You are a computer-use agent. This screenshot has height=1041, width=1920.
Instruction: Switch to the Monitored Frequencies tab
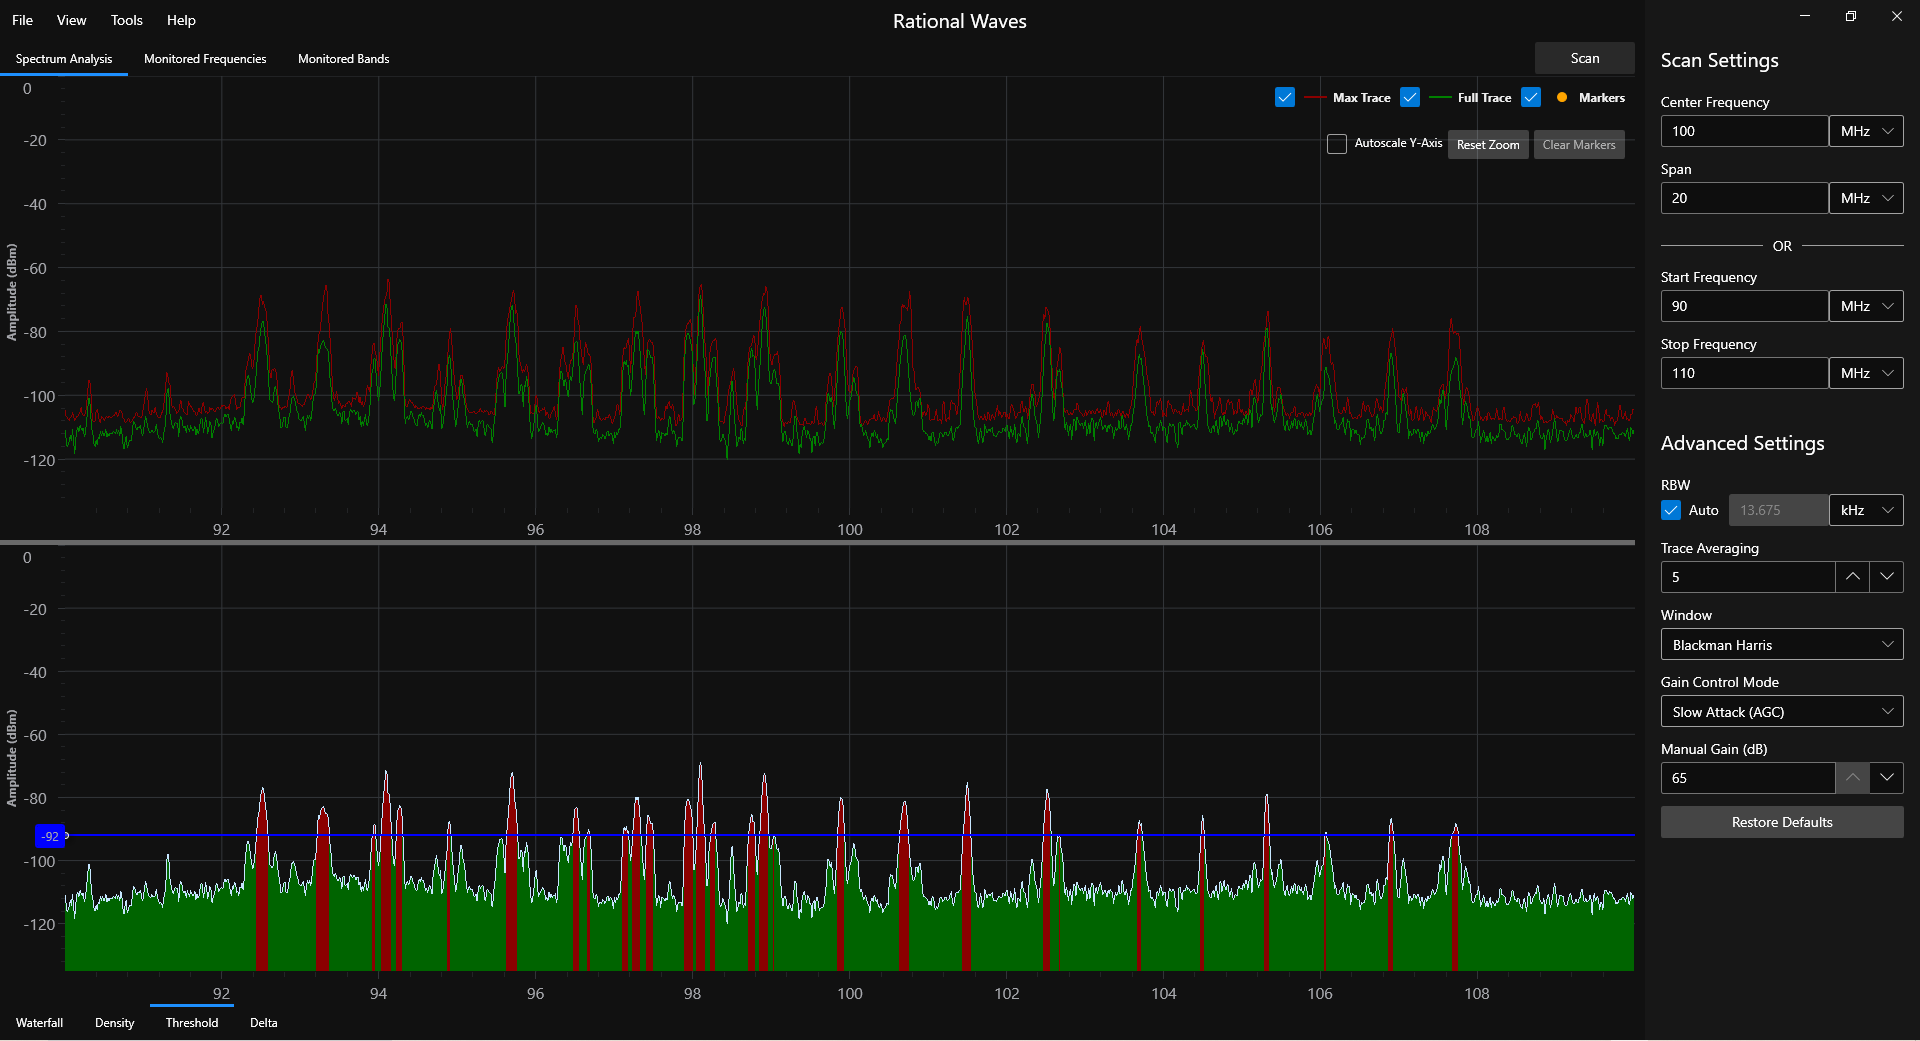tap(204, 58)
